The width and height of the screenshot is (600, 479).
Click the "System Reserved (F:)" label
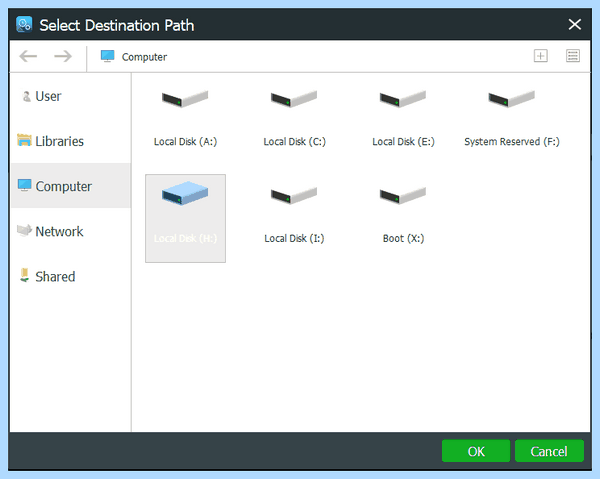coord(512,142)
